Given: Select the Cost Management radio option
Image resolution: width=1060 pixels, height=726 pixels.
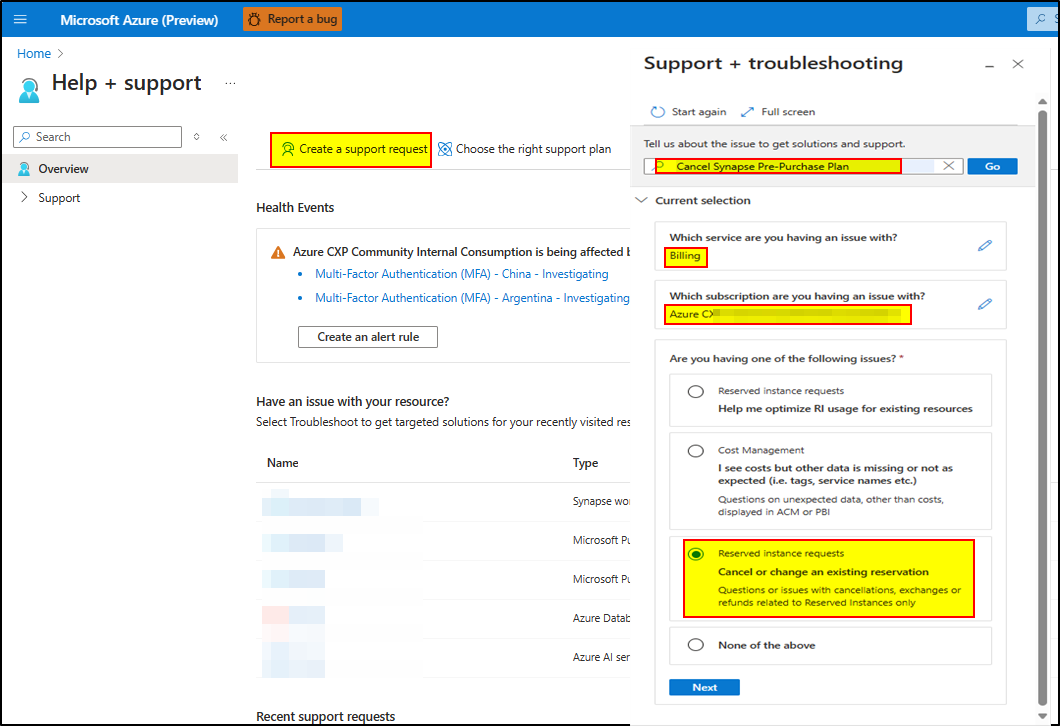Looking at the screenshot, I should (696, 451).
